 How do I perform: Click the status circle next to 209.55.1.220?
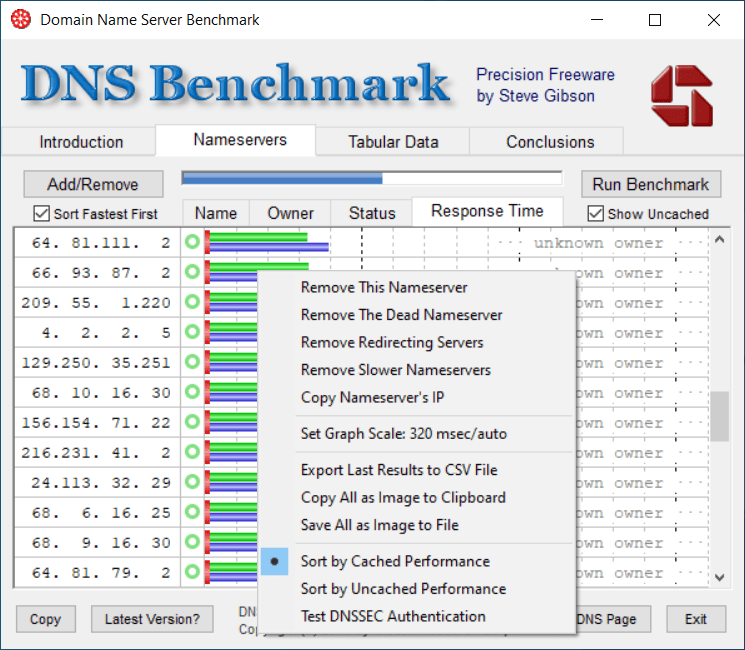coord(192,302)
